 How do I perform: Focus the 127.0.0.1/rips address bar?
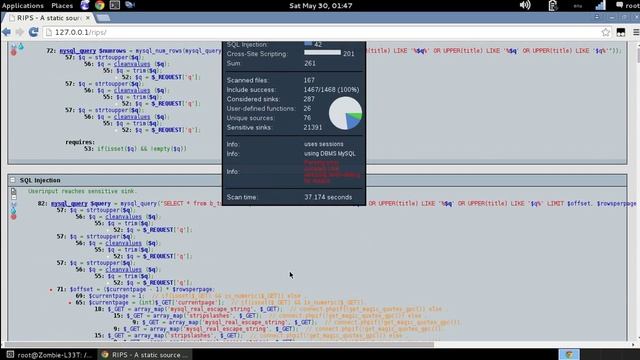coord(322,32)
